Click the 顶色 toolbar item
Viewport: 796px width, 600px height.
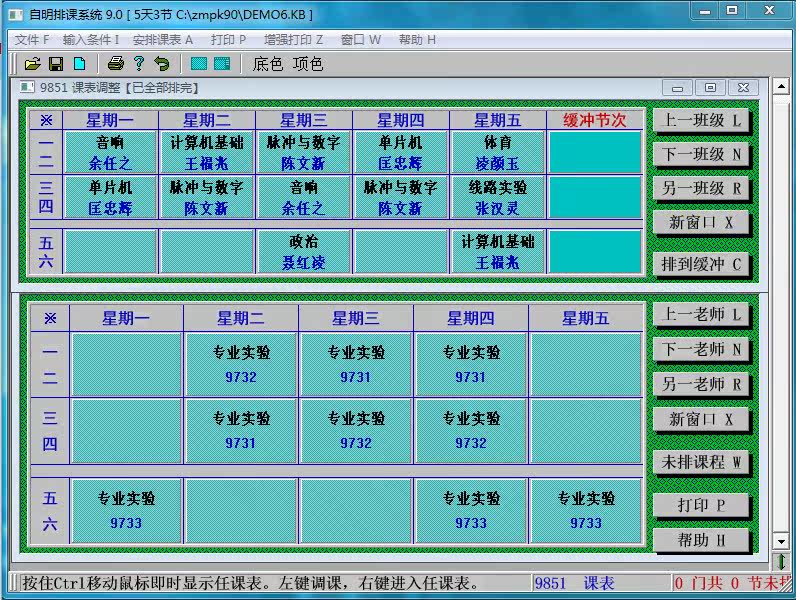click(308, 64)
